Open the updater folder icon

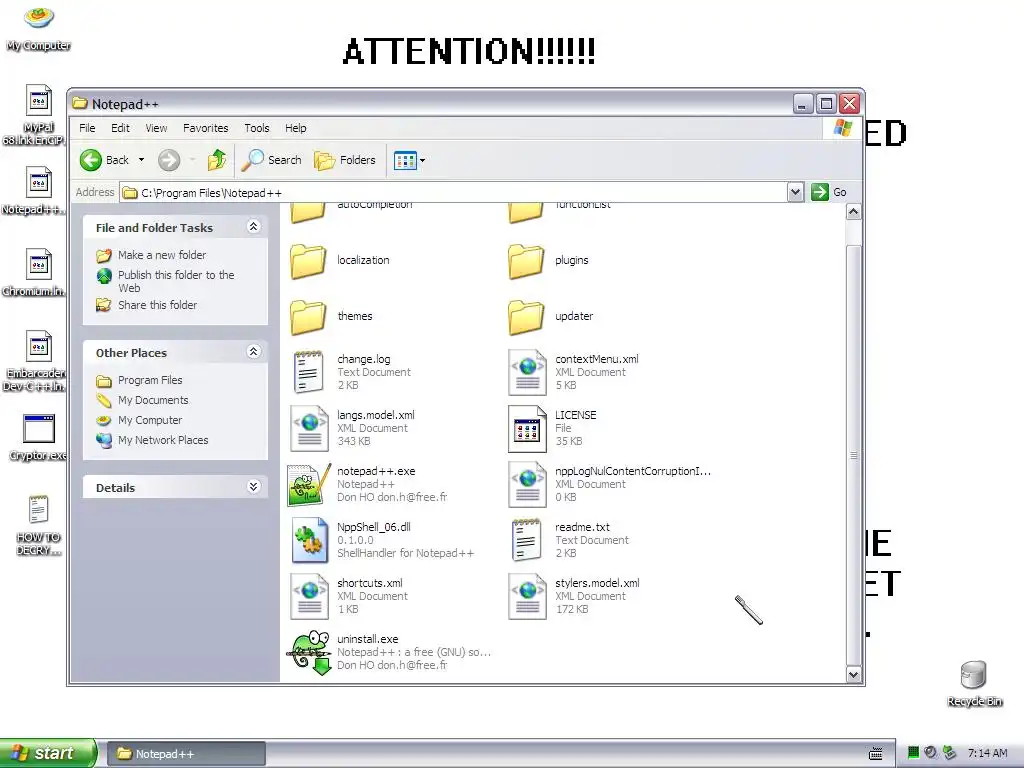coord(526,317)
